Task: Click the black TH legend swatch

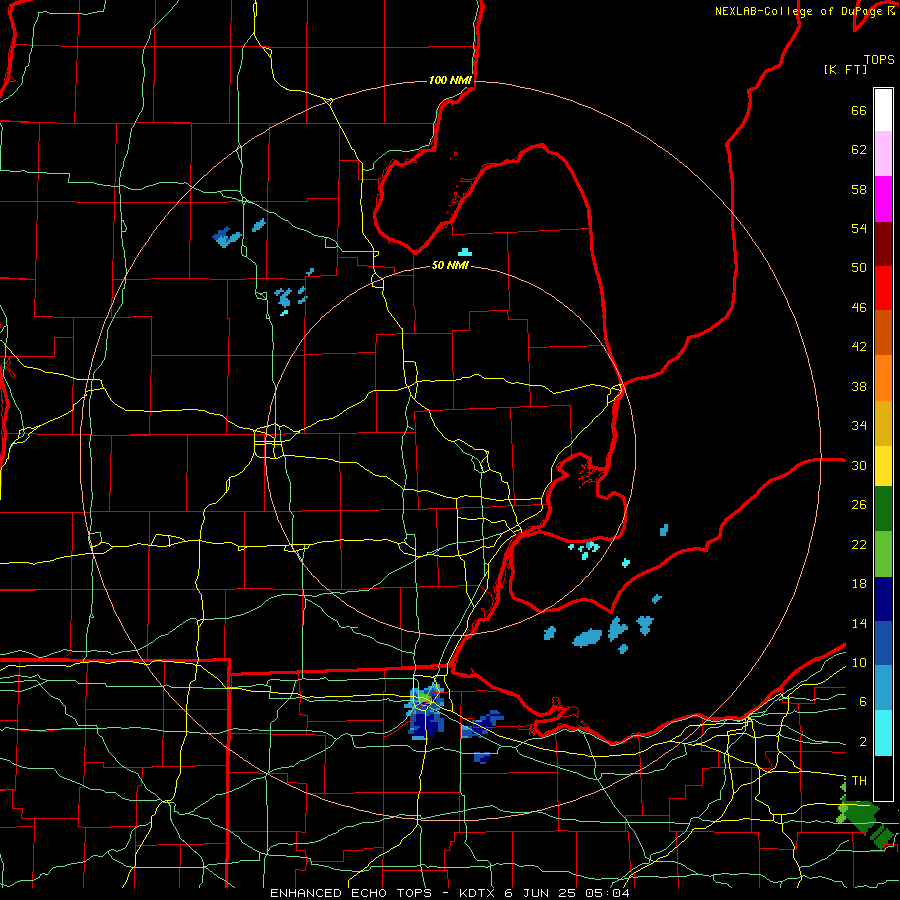Action: coord(883,778)
